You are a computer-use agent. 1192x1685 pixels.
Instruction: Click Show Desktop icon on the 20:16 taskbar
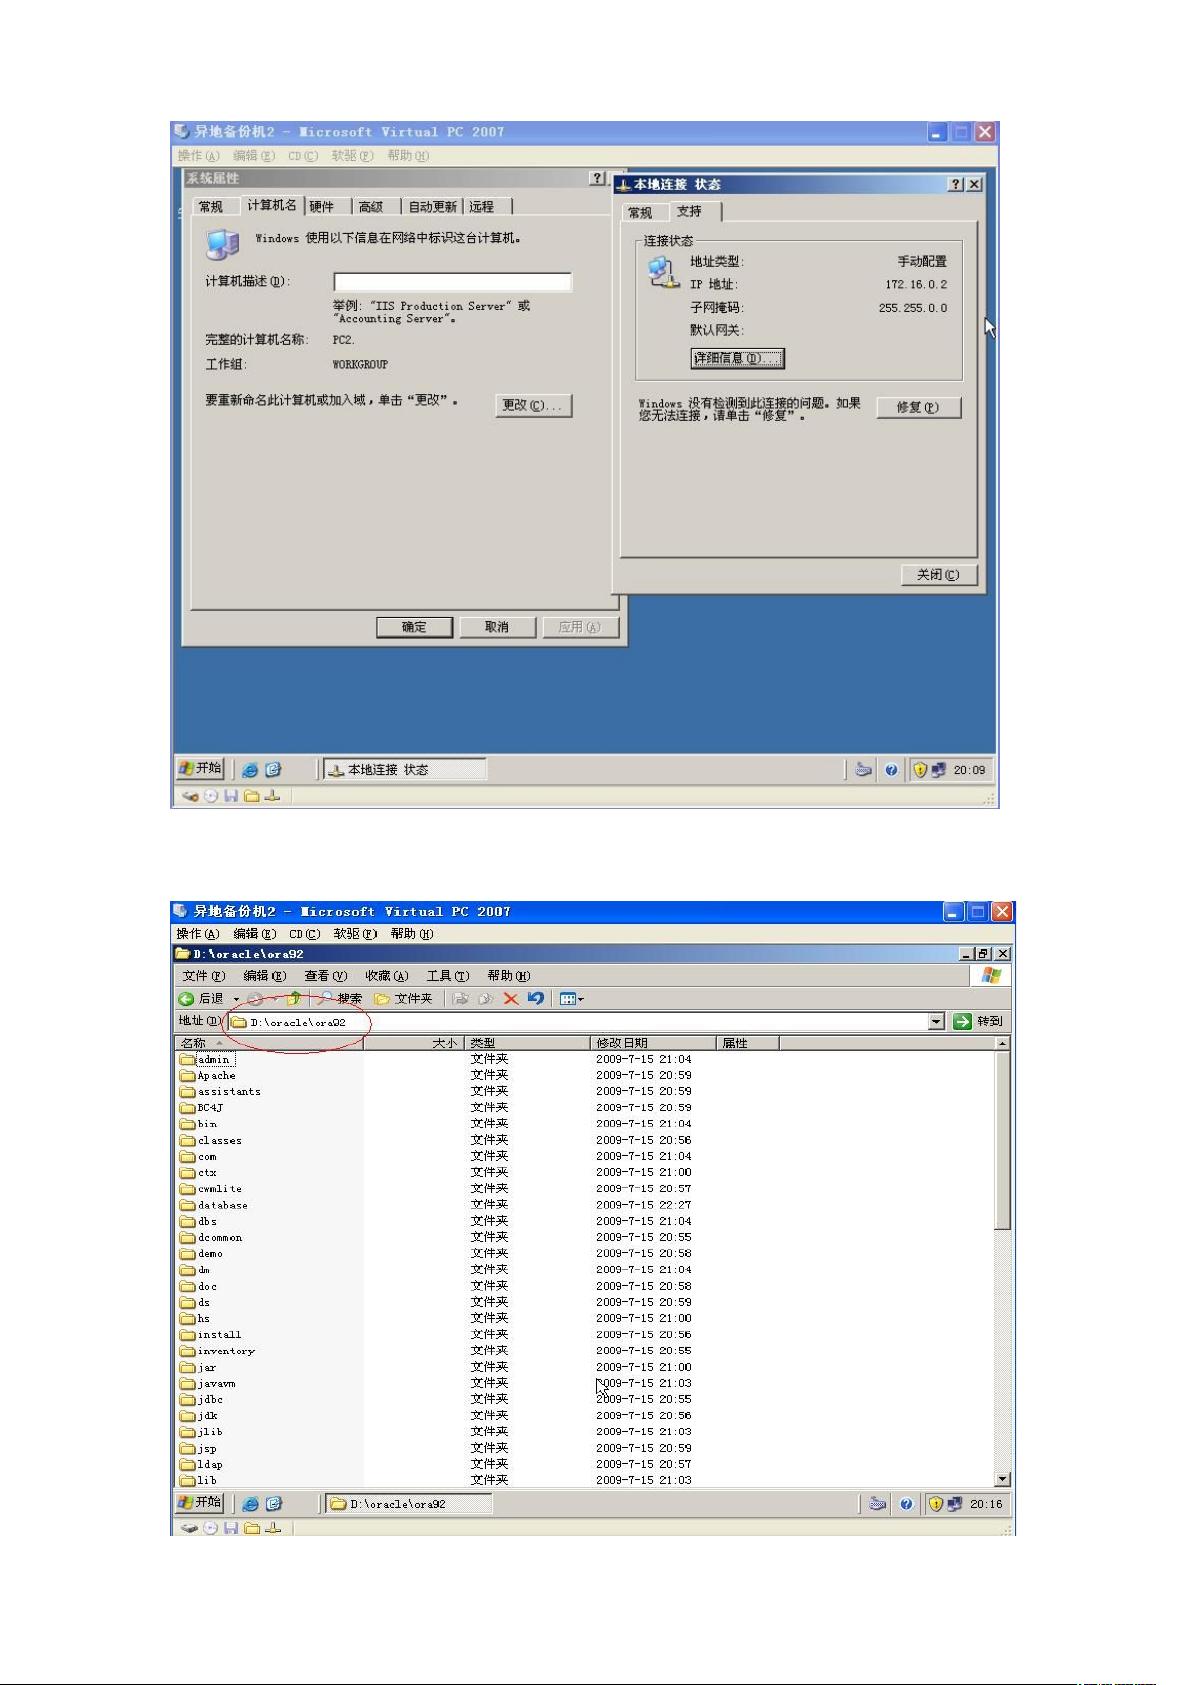coord(275,1504)
